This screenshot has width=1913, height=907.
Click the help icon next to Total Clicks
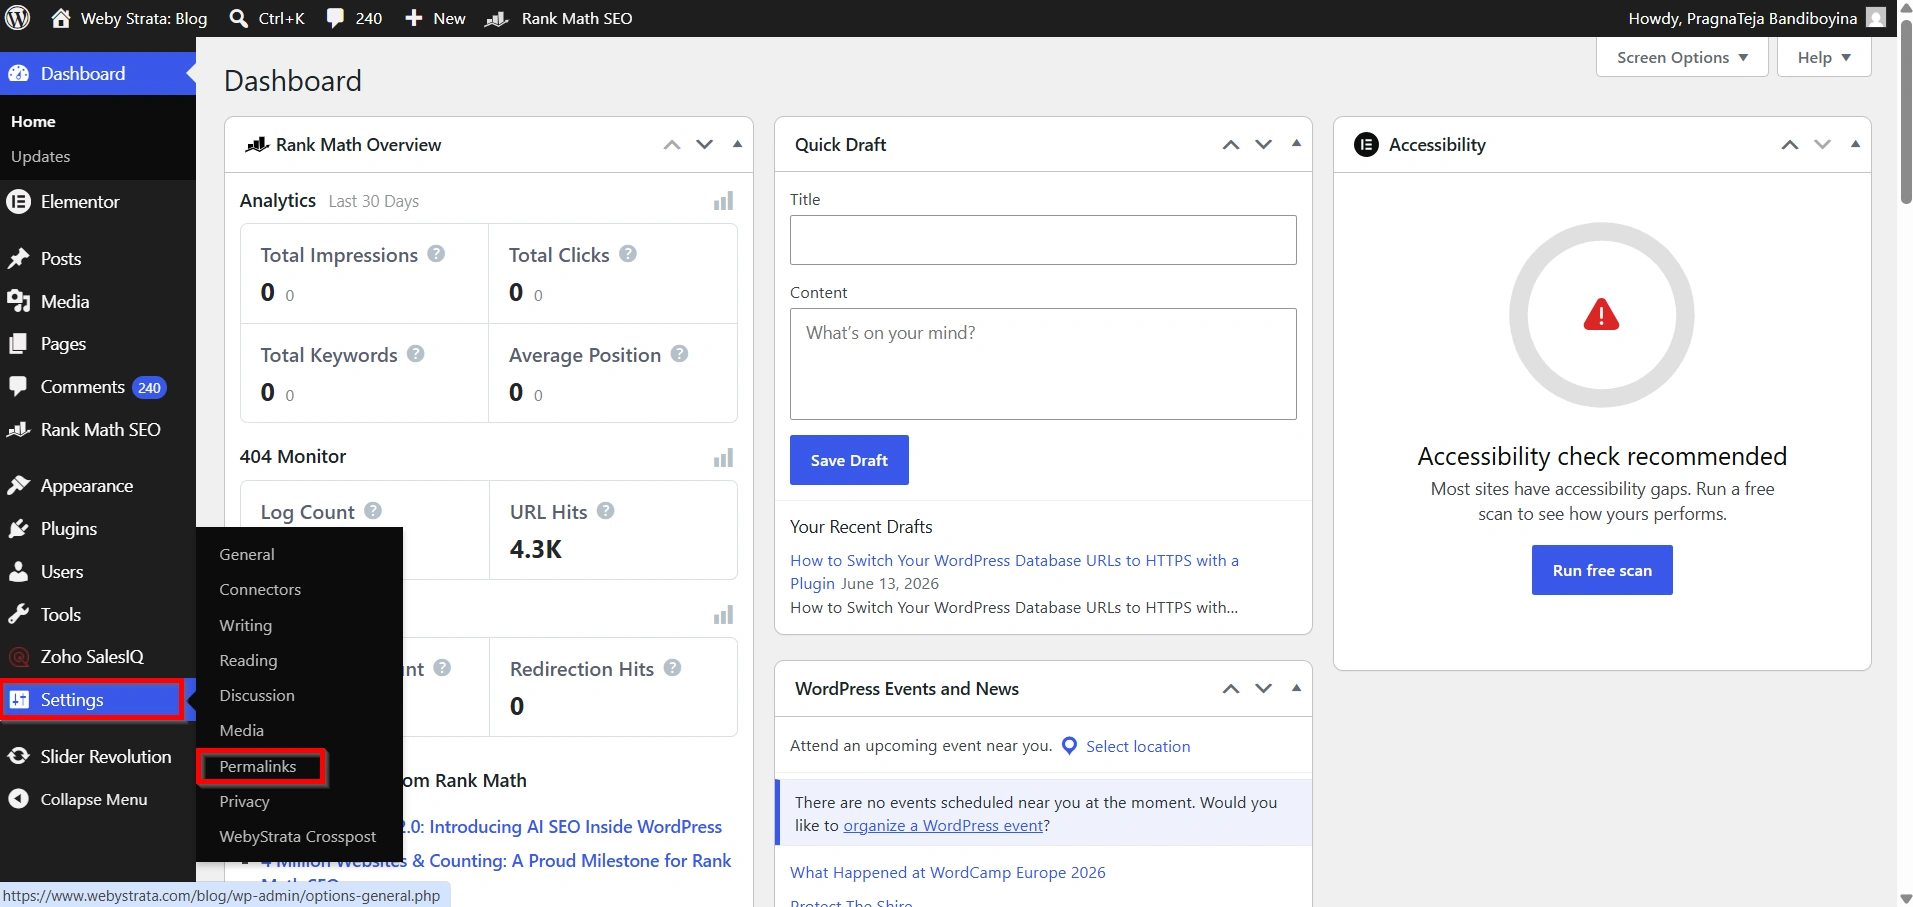pyautogui.click(x=628, y=254)
